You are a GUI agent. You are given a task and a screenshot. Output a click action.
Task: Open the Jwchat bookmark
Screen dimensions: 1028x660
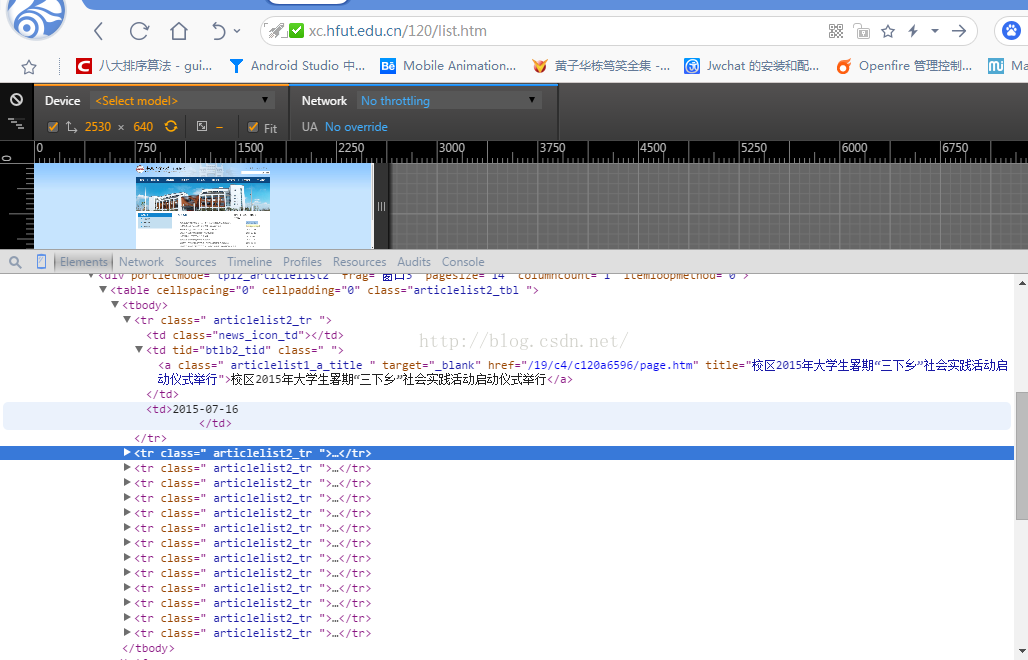click(751, 66)
